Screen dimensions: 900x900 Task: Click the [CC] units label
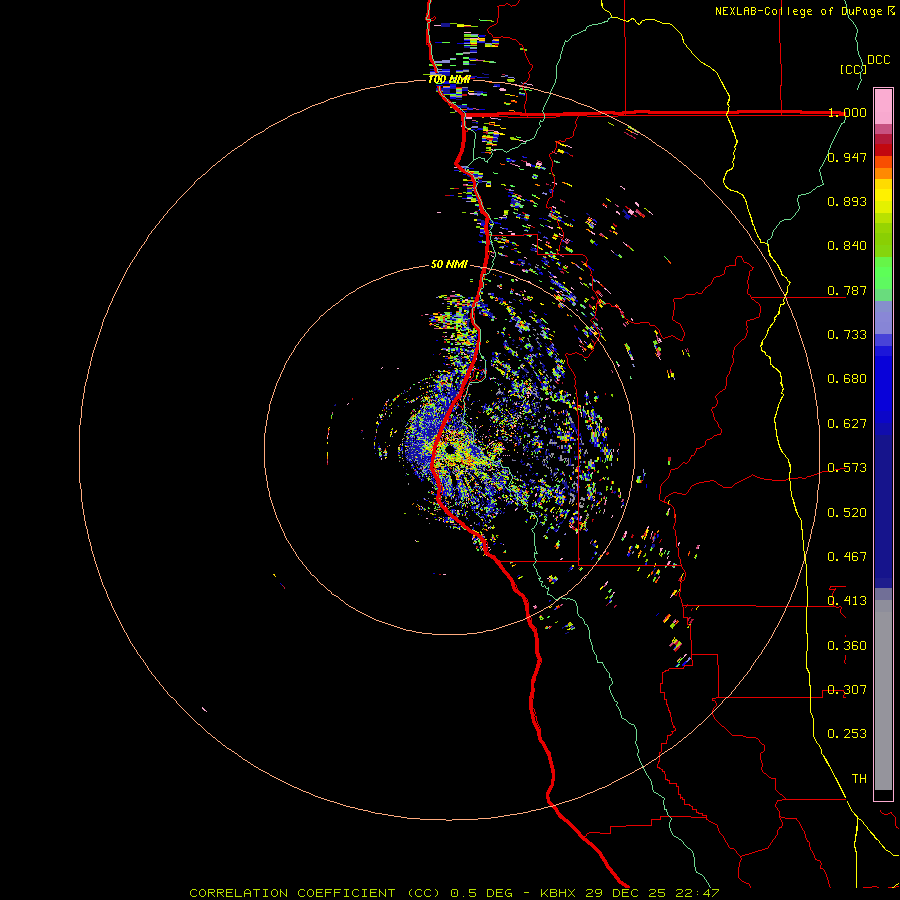click(852, 69)
